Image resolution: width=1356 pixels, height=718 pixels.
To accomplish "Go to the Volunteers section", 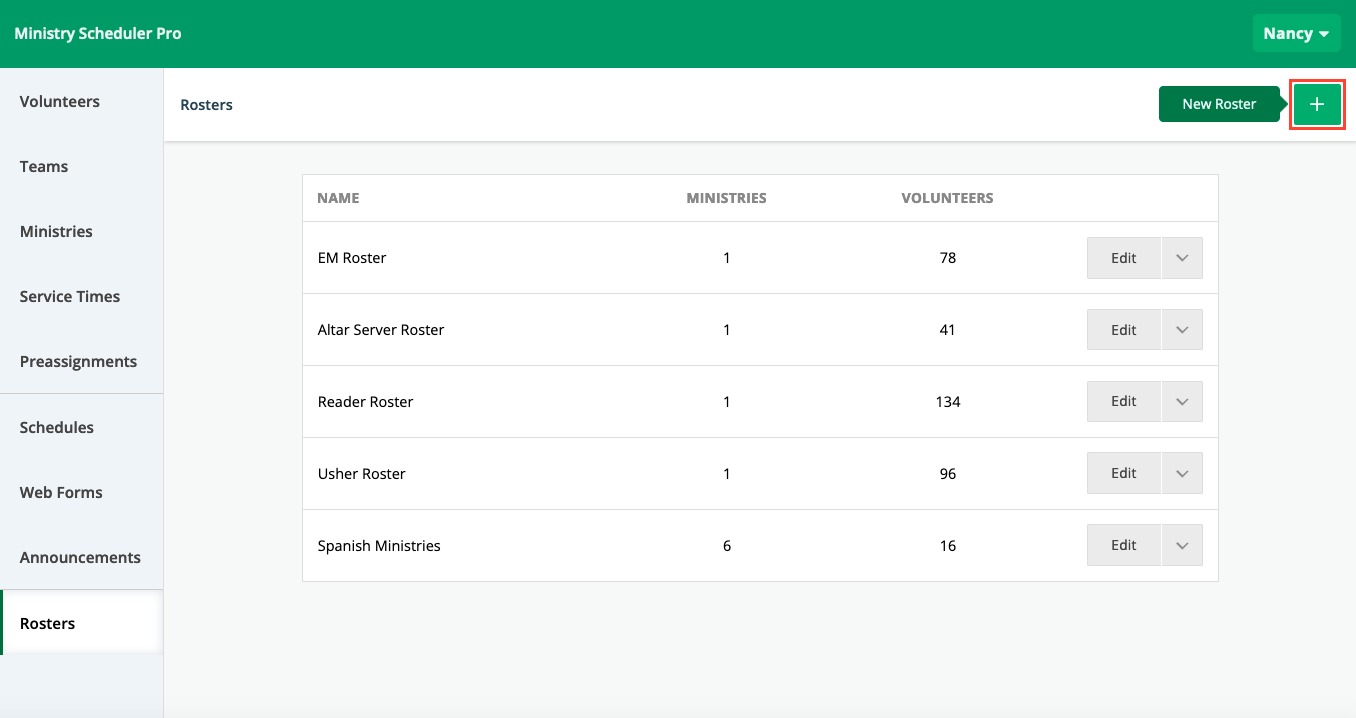I will point(60,102).
